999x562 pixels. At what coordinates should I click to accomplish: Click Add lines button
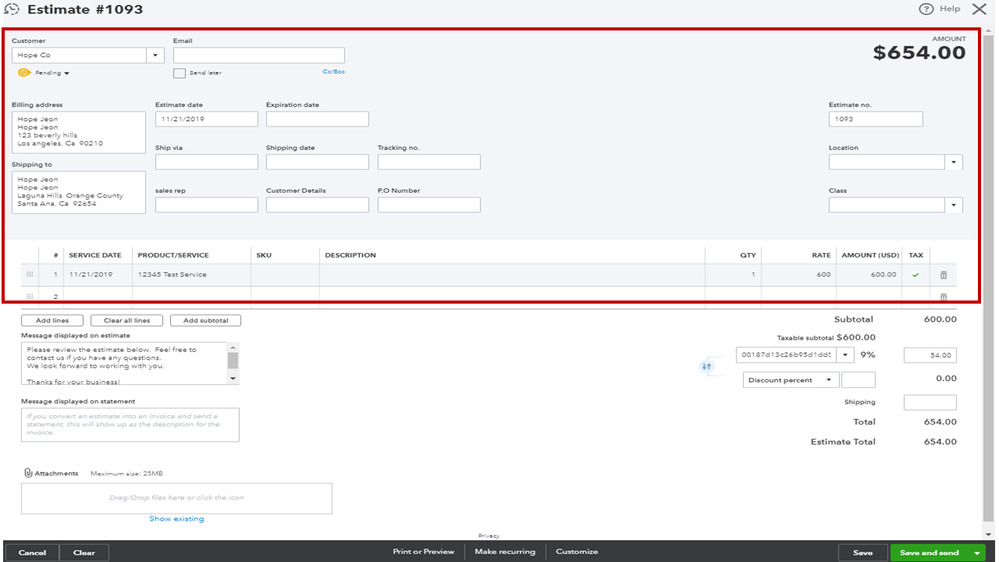(x=52, y=321)
